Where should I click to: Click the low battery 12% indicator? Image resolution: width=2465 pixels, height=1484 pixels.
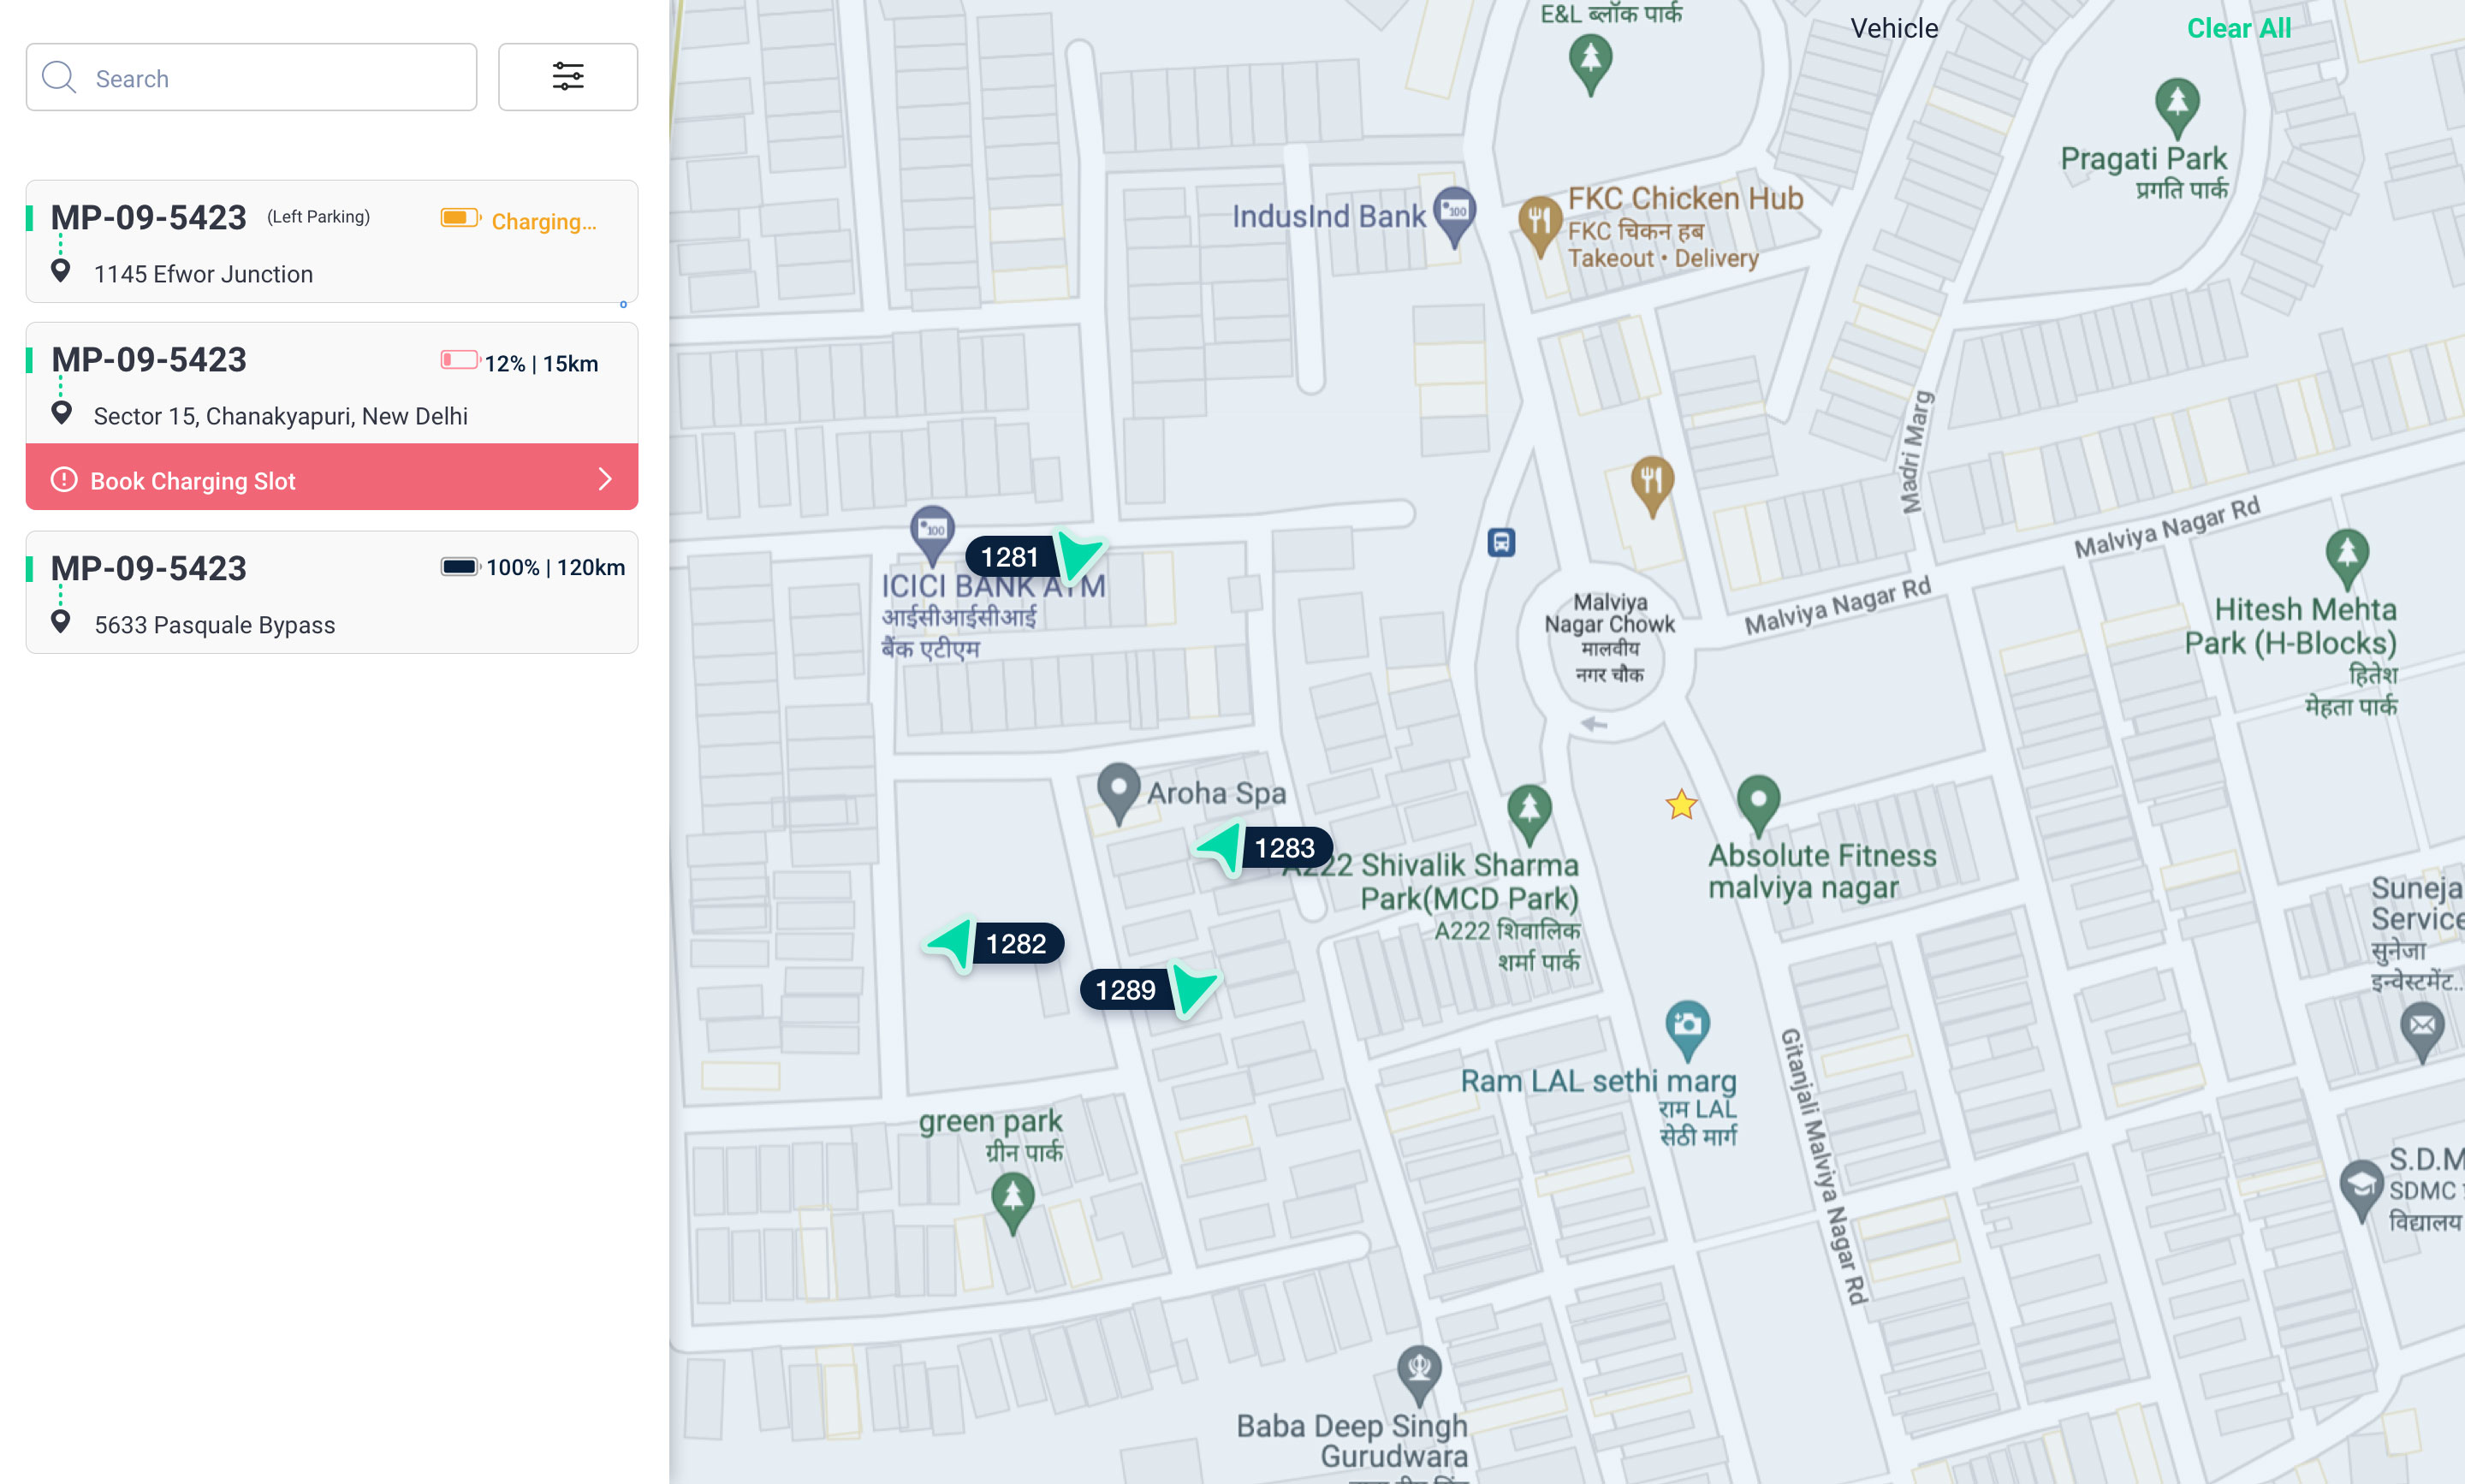(x=460, y=361)
